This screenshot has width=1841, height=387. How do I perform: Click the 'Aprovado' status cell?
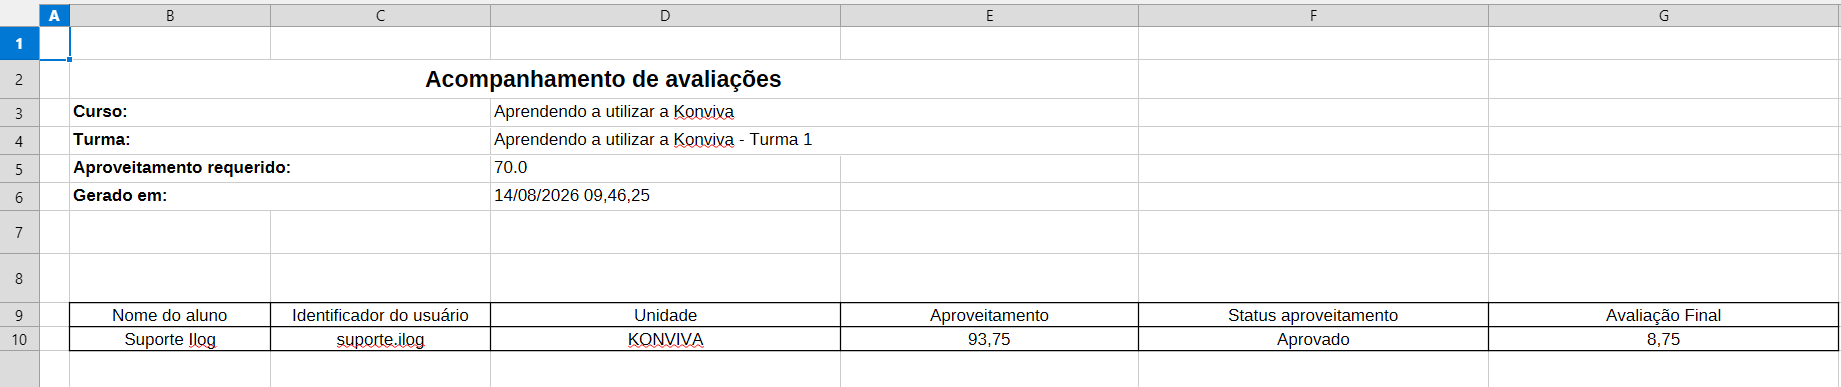coord(1313,339)
